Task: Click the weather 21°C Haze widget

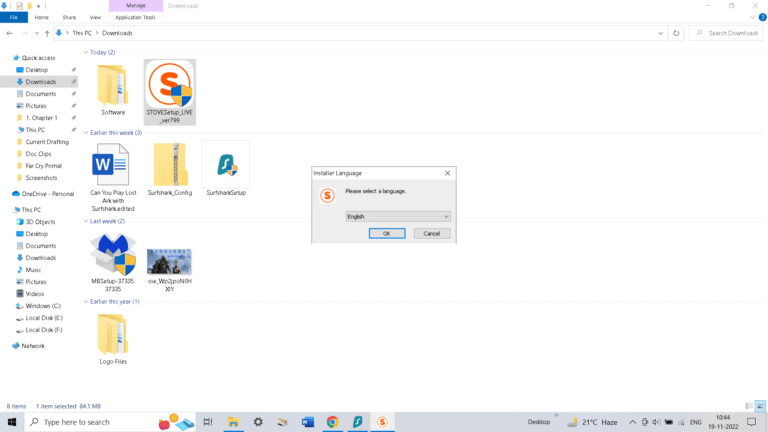Action: point(593,422)
